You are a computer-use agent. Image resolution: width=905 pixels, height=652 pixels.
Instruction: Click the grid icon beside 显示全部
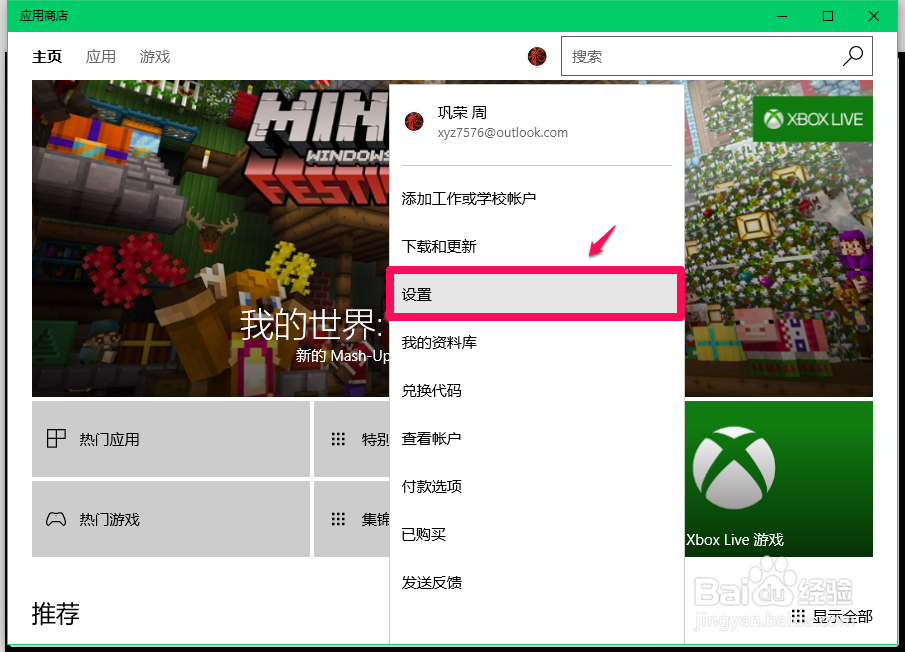798,616
